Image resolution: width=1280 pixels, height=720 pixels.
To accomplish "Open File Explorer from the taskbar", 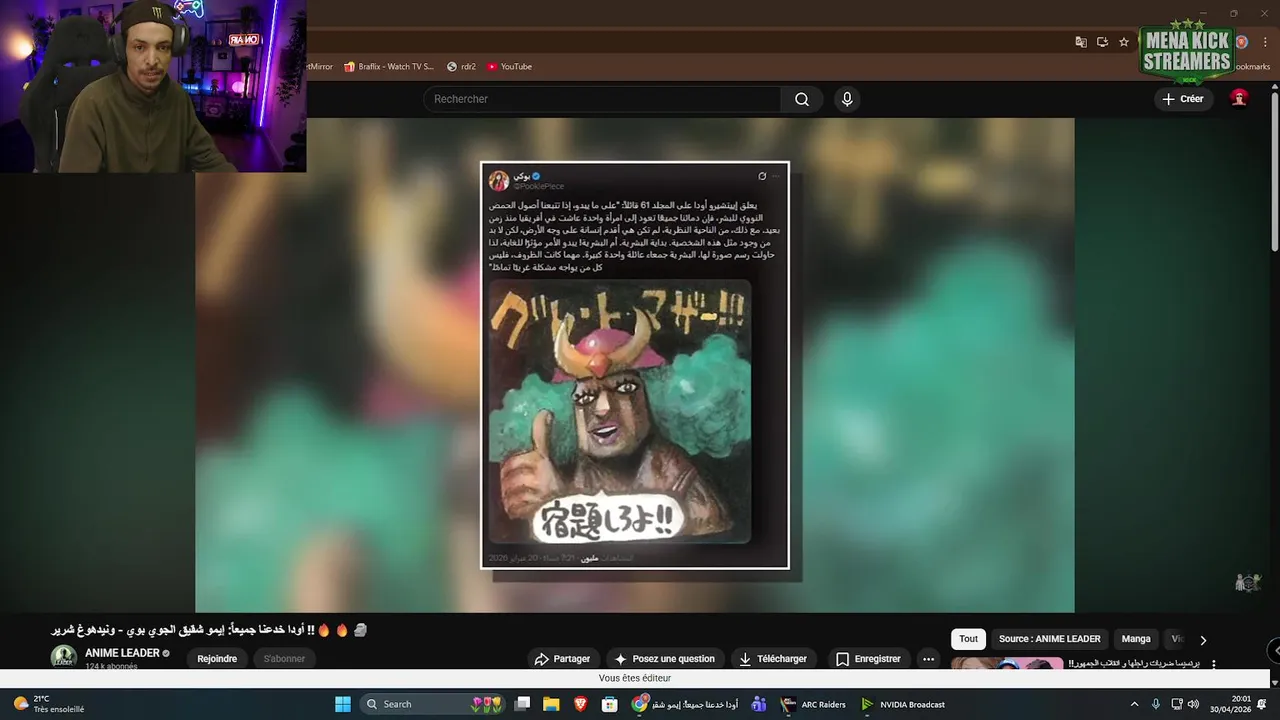I will pos(551,704).
